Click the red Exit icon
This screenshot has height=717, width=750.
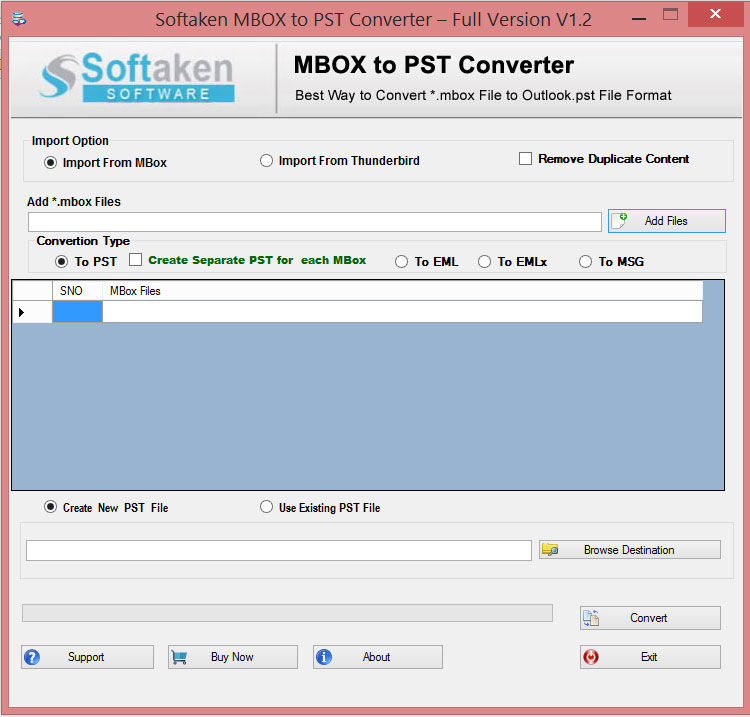click(x=591, y=657)
